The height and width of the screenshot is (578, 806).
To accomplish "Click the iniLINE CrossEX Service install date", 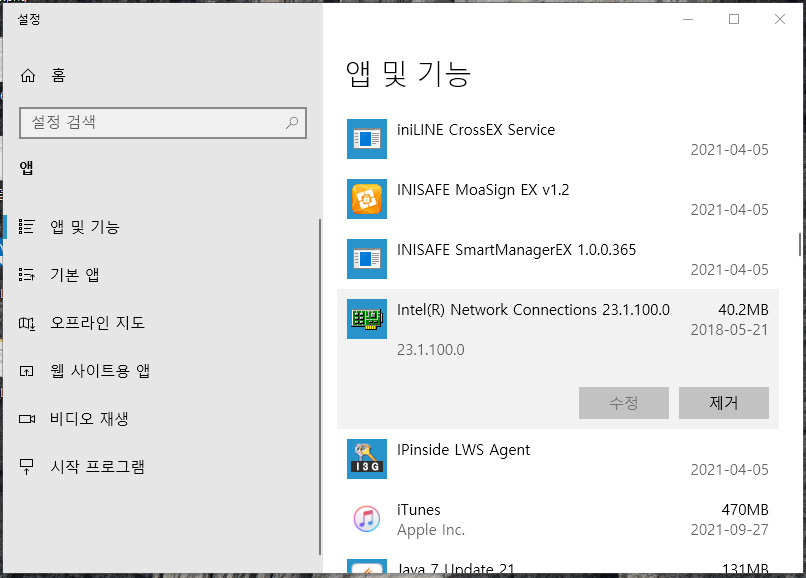I will point(729,150).
